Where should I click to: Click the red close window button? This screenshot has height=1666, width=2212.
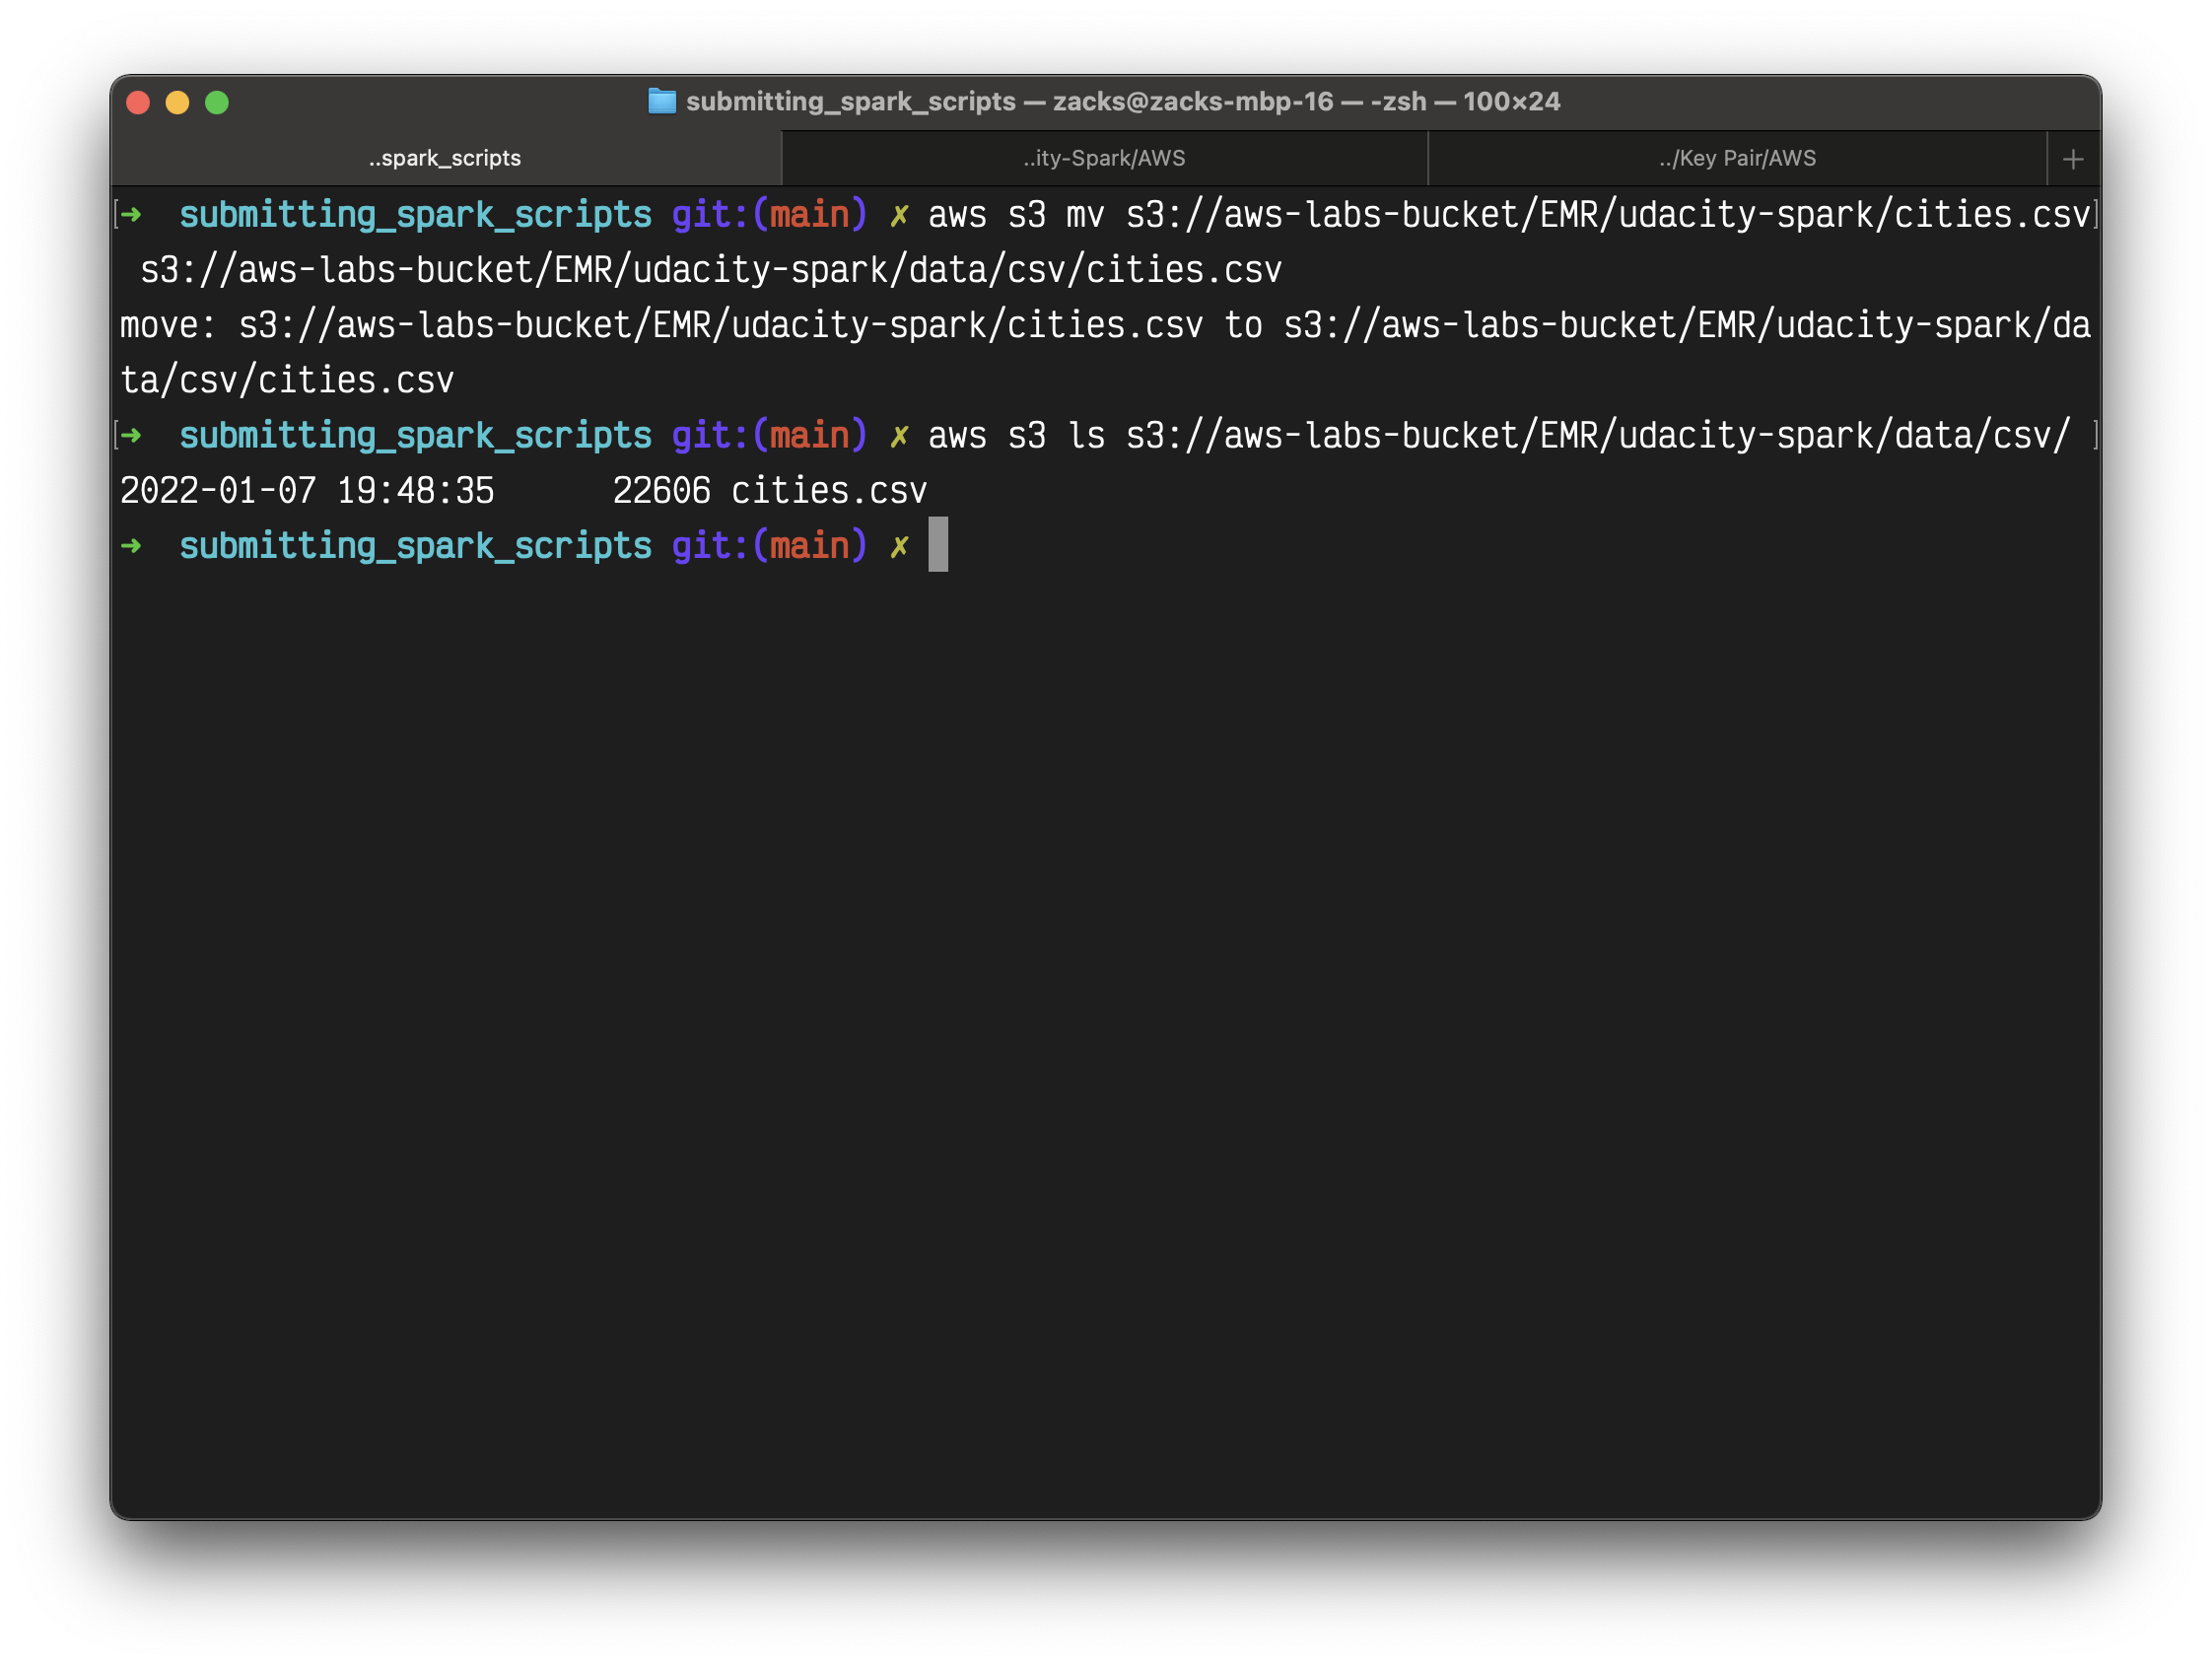(138, 103)
